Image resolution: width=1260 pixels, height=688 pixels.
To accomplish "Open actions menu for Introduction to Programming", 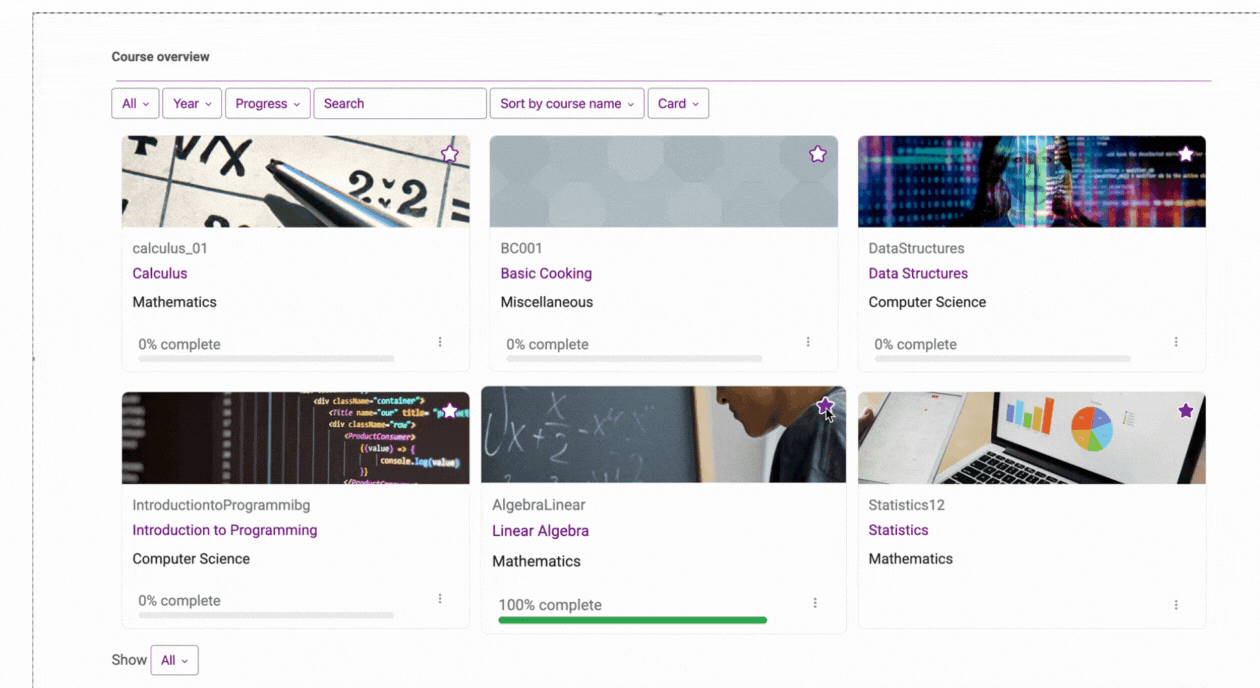I will click(x=440, y=599).
